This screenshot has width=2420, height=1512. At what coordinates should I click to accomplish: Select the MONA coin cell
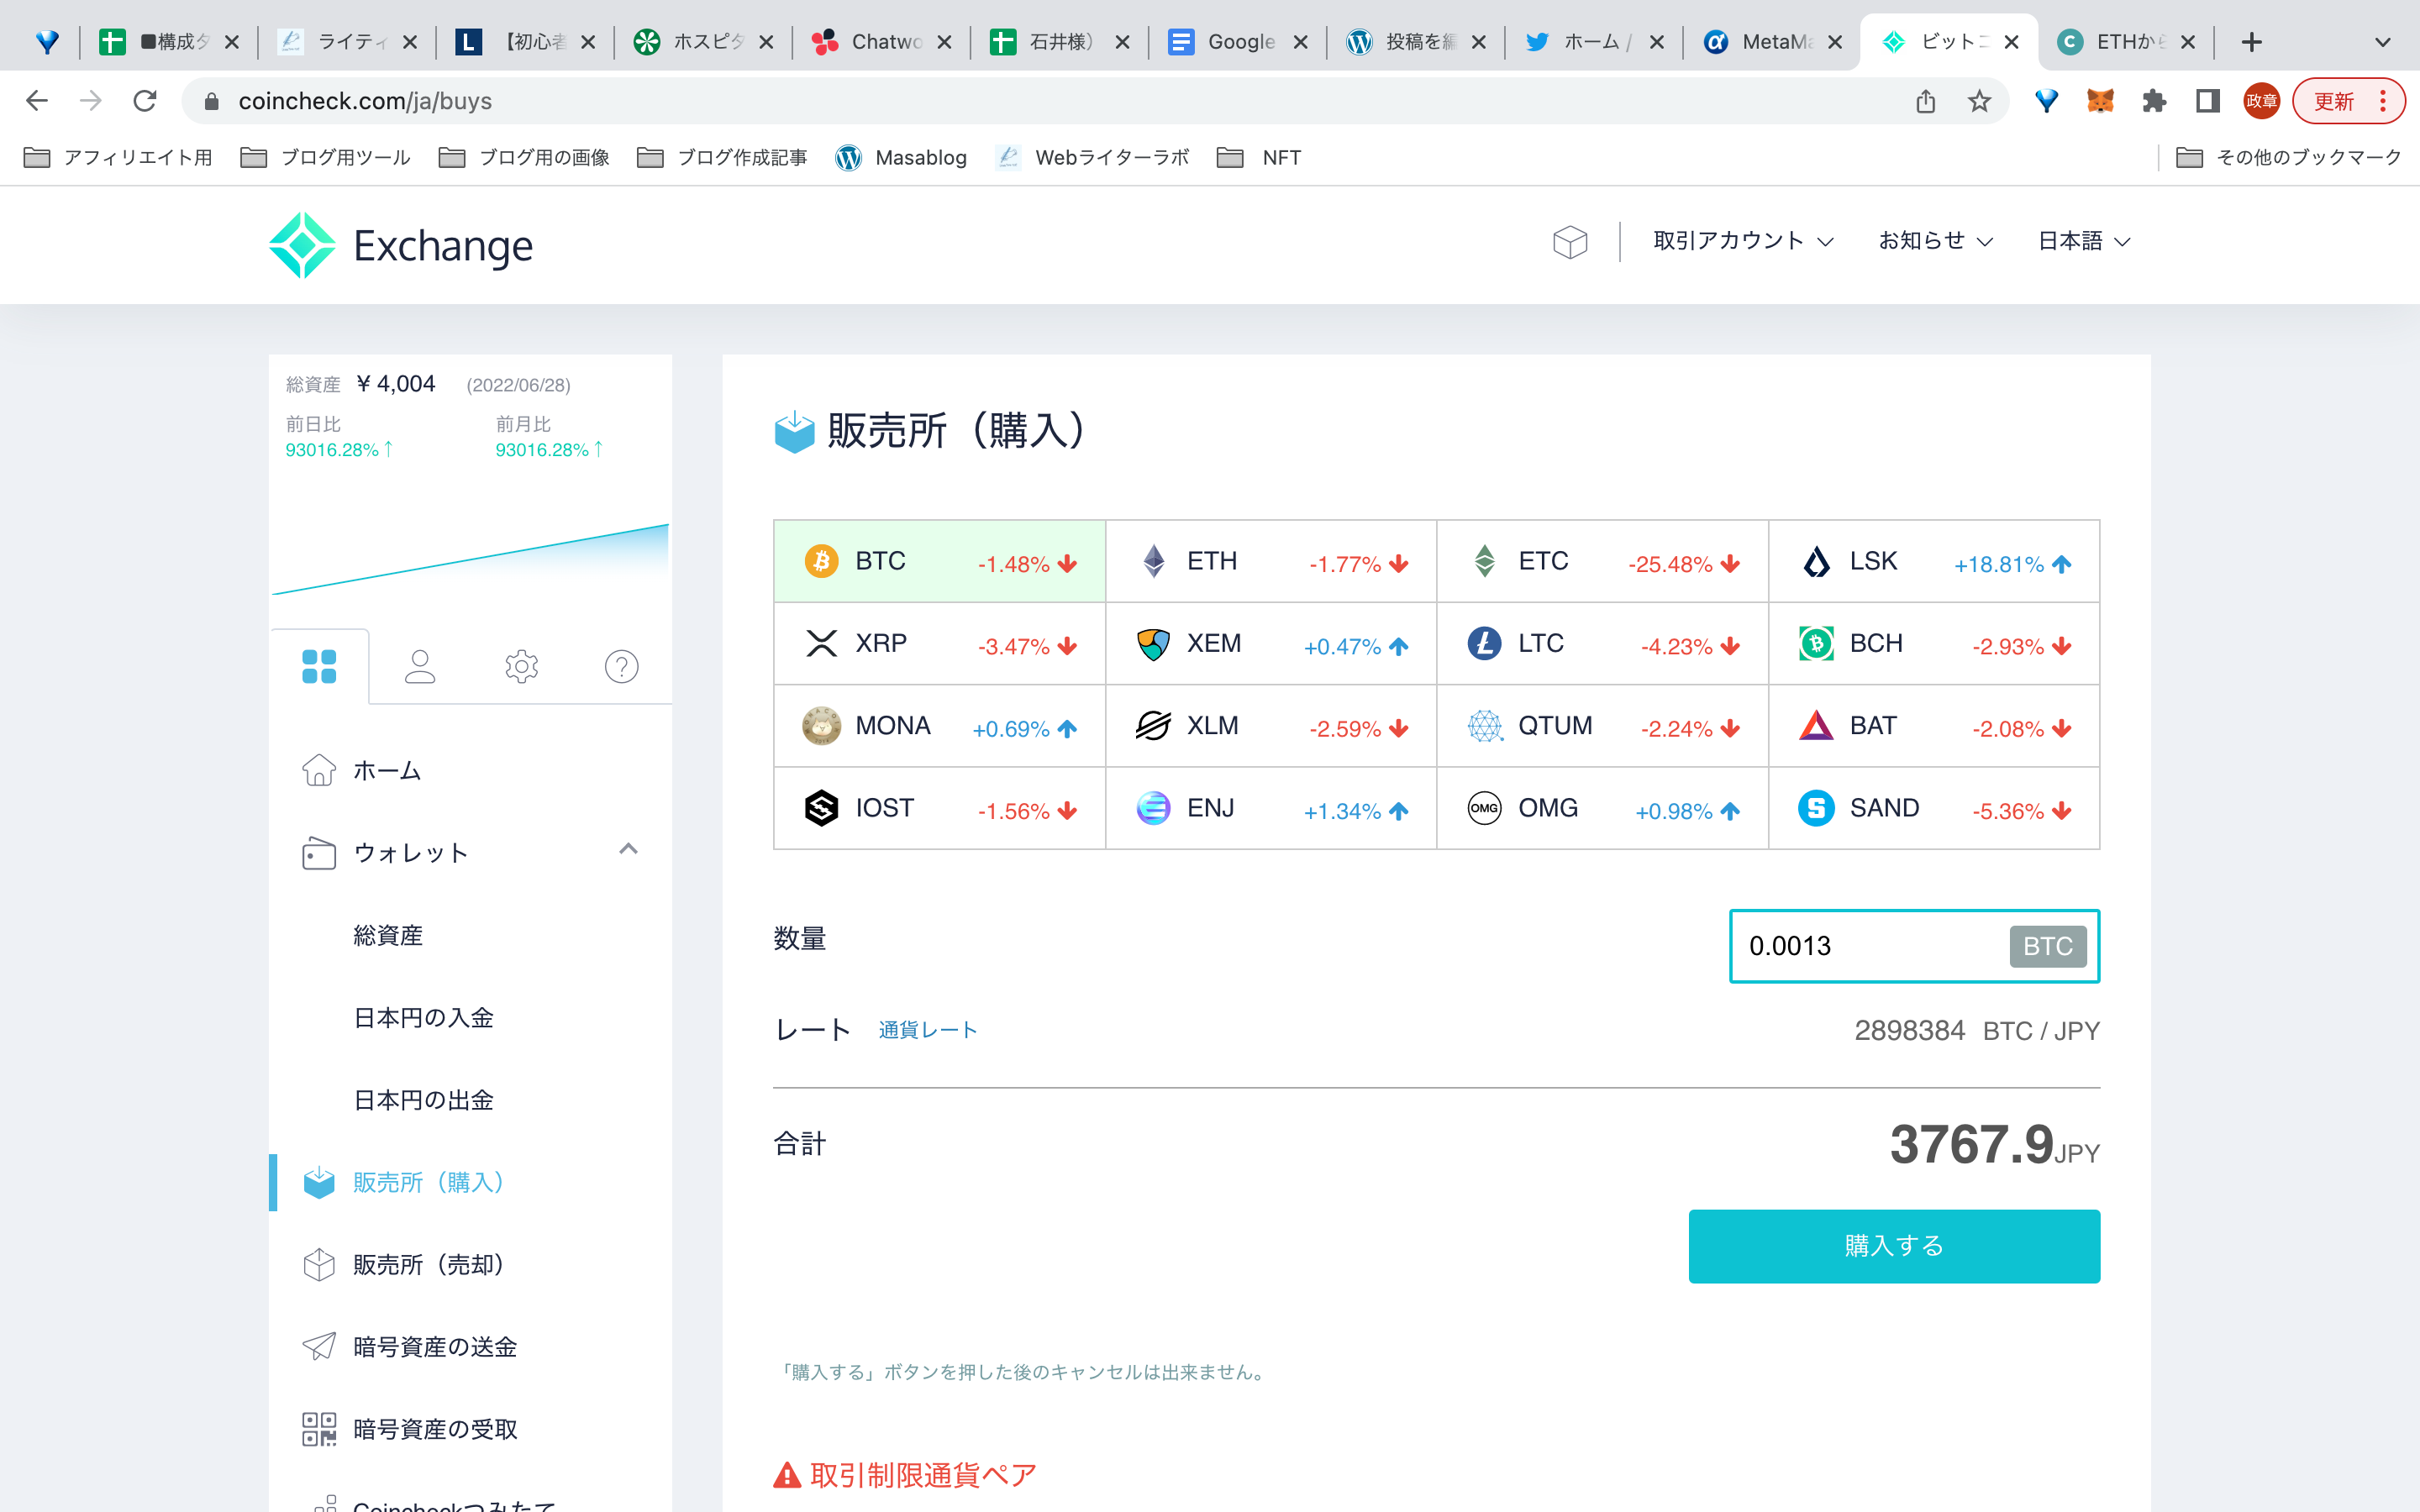[940, 726]
